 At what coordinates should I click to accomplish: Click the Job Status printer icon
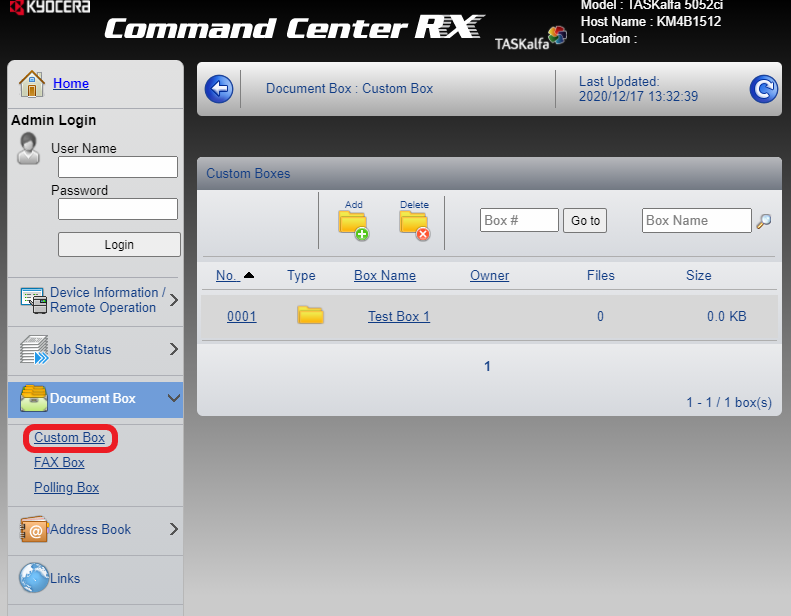tap(34, 349)
